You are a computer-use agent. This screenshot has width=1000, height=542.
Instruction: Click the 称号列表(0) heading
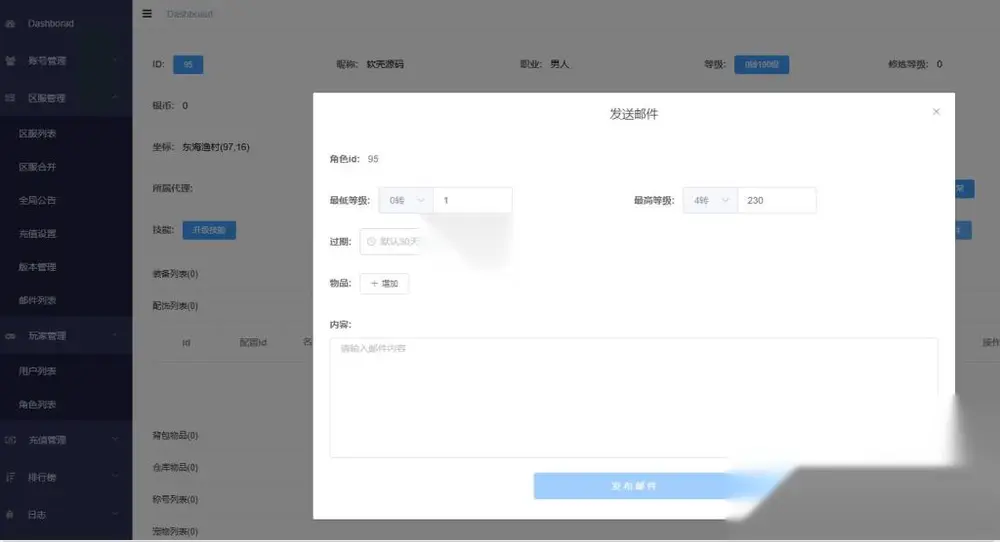175,499
